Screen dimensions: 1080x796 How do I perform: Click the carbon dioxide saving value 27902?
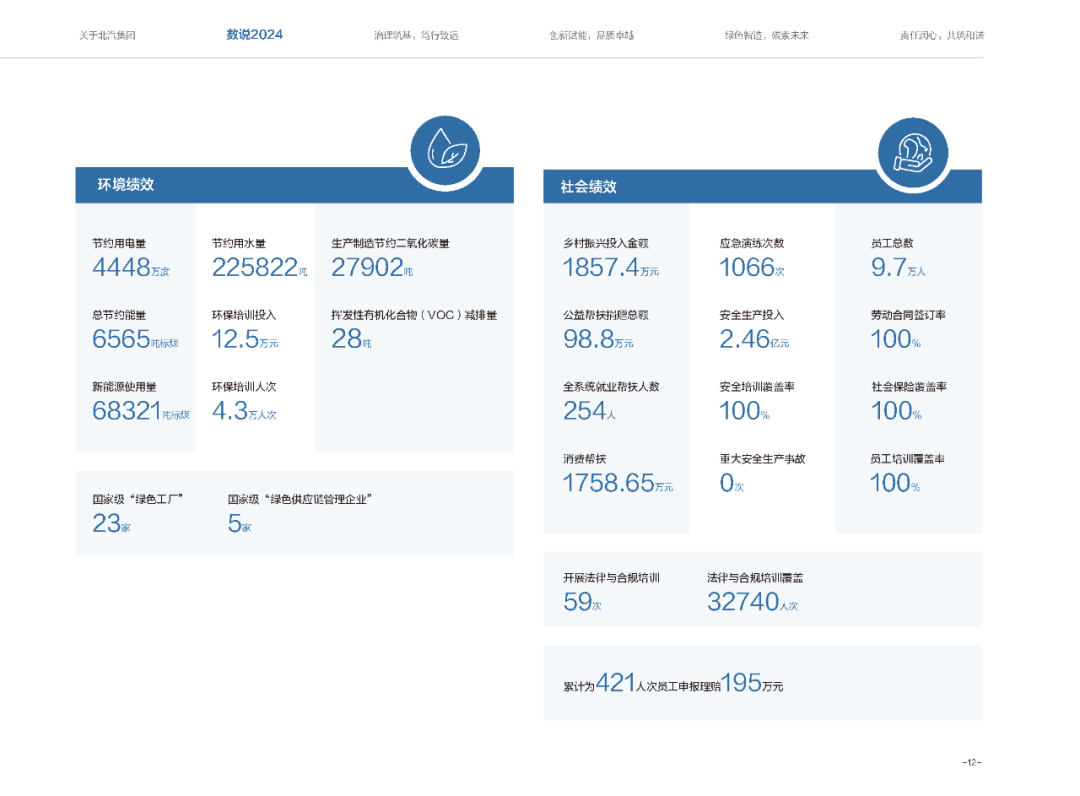pyautogui.click(x=367, y=267)
